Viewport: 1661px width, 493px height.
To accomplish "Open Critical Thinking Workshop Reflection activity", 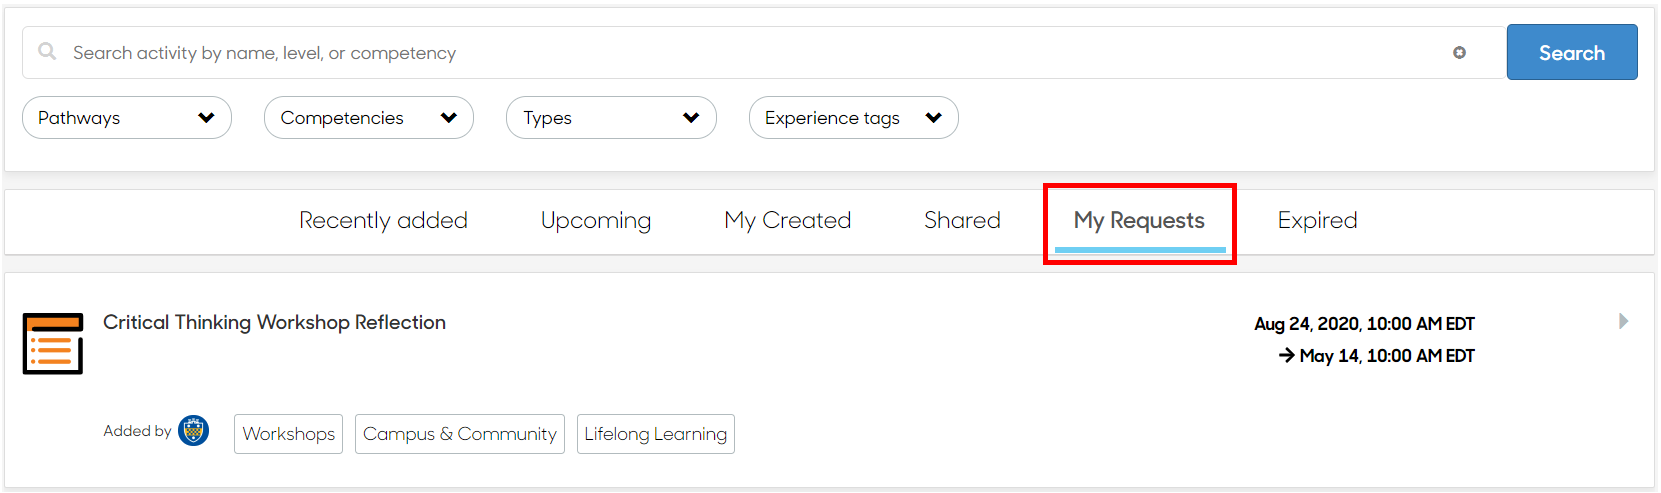I will click(x=274, y=322).
